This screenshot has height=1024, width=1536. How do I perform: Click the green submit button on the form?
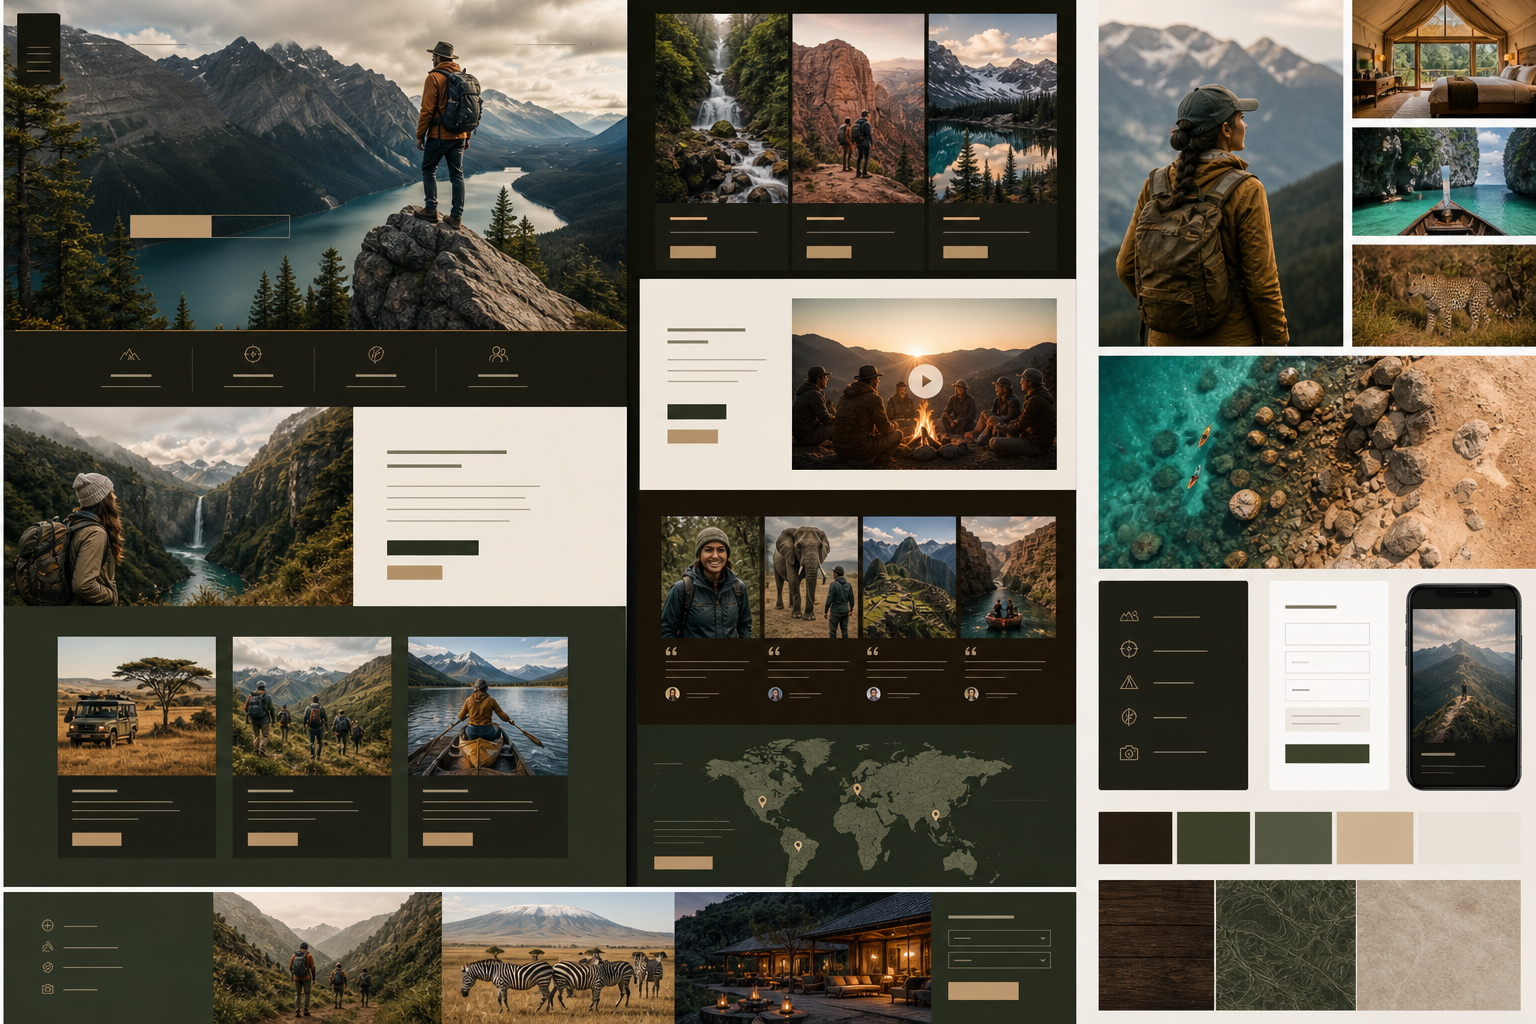pyautogui.click(x=1327, y=753)
